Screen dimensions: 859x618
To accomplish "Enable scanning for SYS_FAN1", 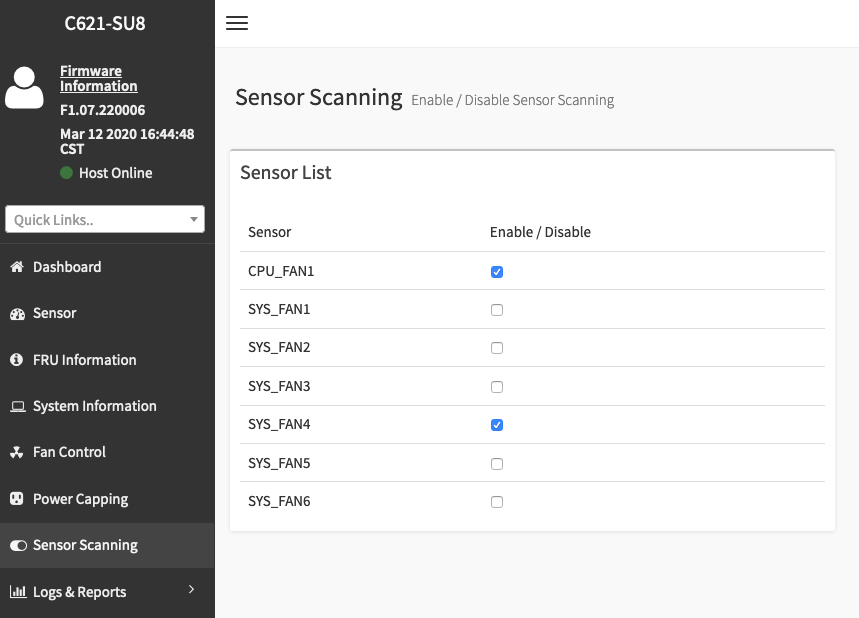I will click(497, 310).
